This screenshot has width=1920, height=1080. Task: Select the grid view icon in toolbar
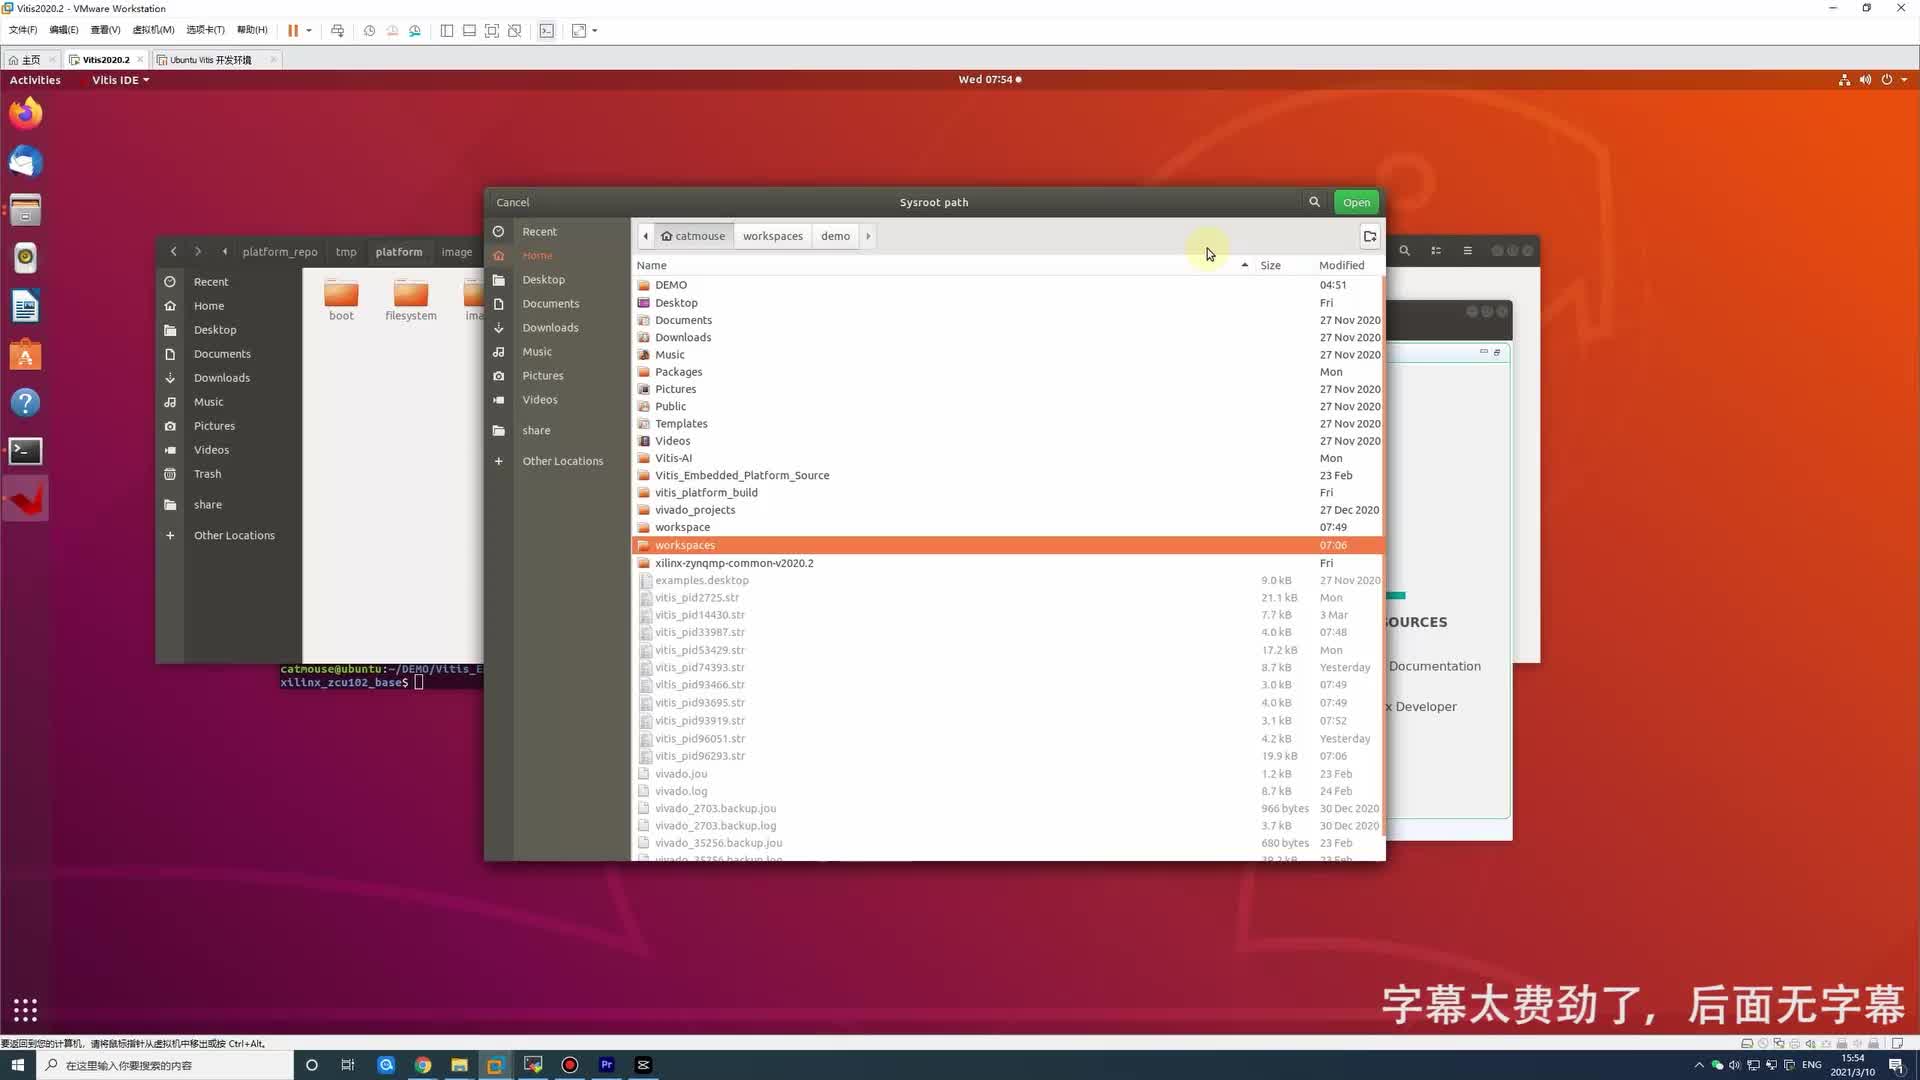(1436, 251)
